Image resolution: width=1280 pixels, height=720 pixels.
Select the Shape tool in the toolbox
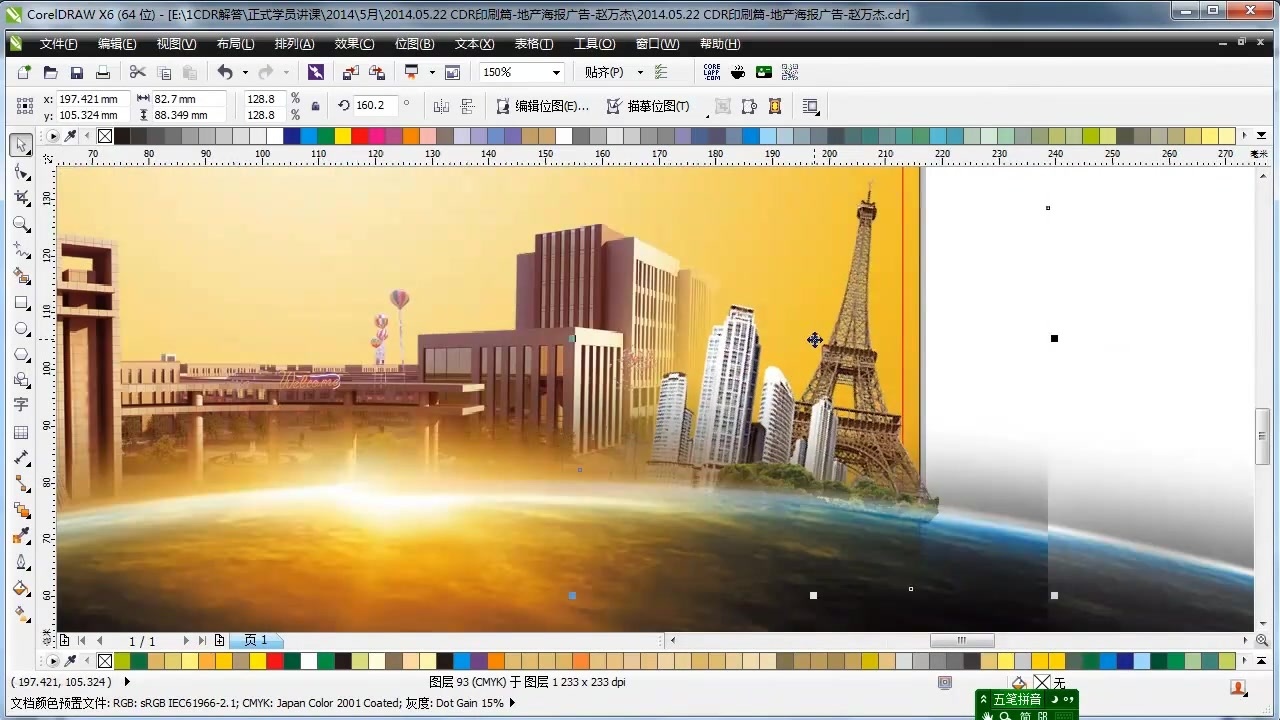21,172
